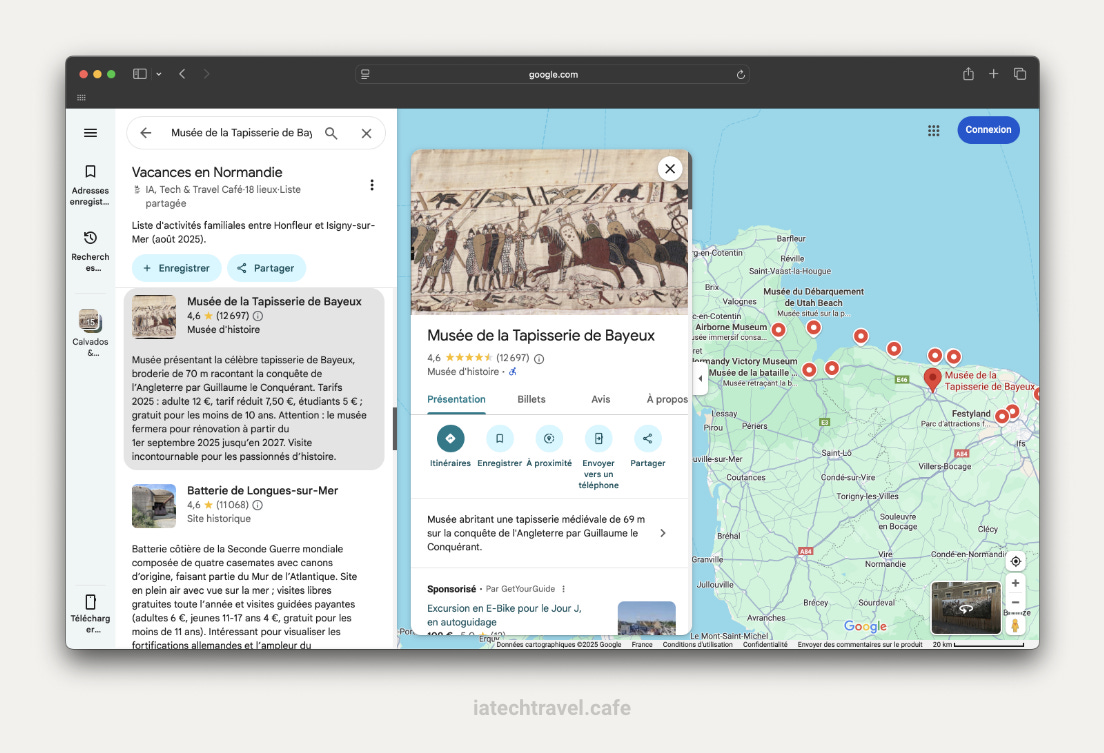Collapse side panel using arrow tab
1104x753 pixels.
click(x=700, y=378)
